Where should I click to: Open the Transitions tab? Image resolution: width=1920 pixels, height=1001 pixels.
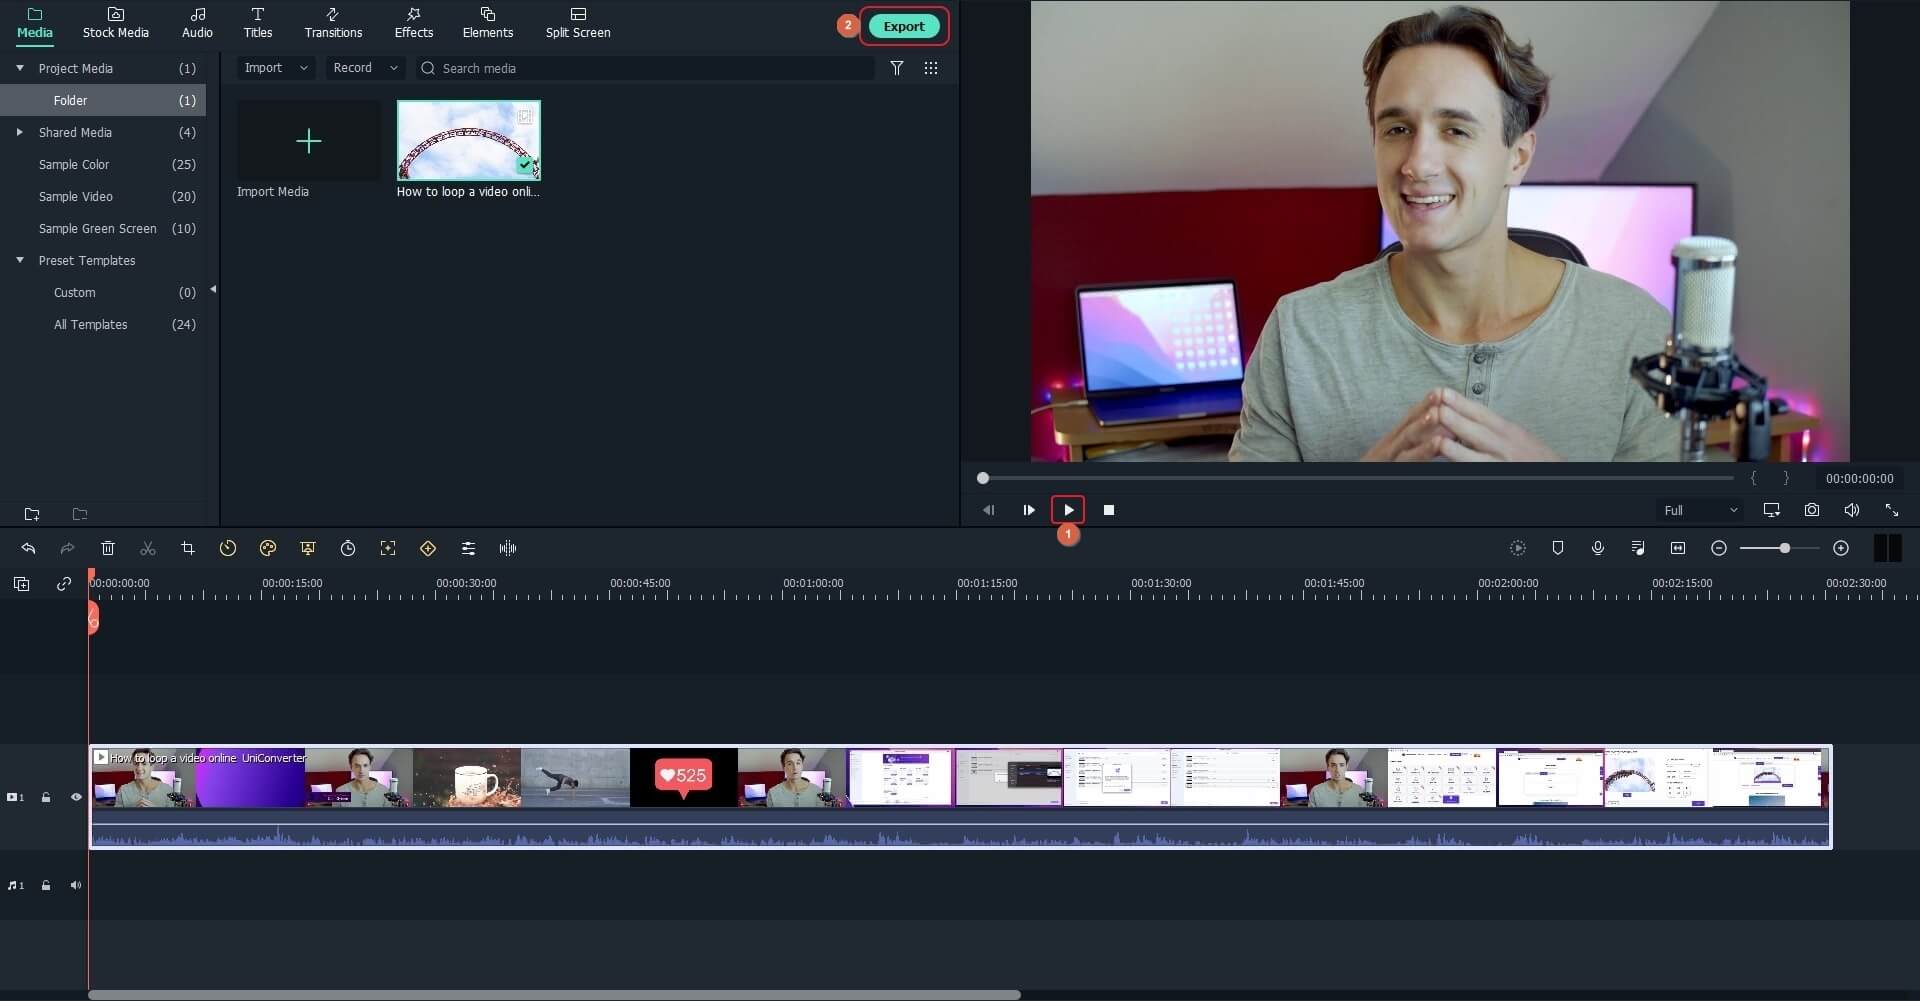333,23
